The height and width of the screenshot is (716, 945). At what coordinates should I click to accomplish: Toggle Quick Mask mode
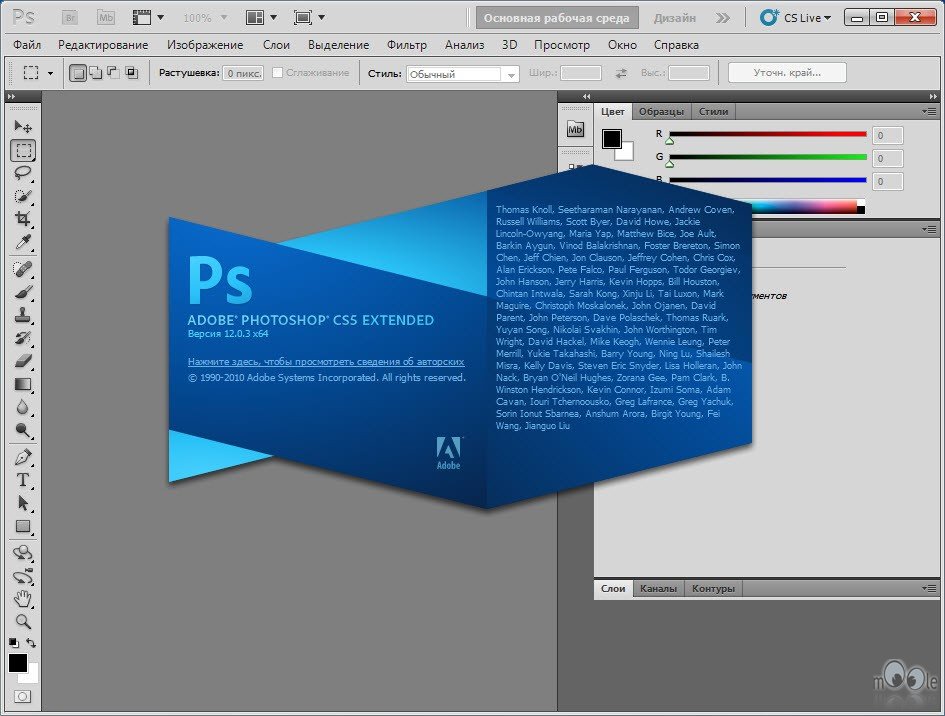pyautogui.click(x=23, y=697)
